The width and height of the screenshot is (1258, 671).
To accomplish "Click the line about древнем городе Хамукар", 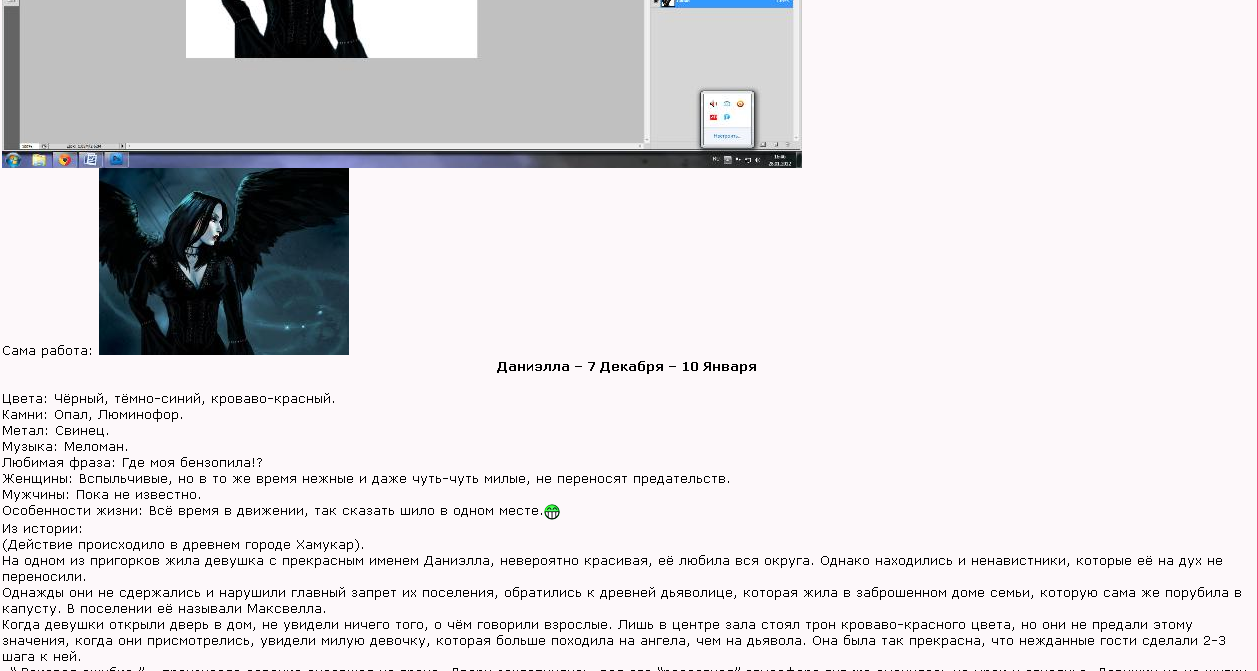I will tap(183, 545).
